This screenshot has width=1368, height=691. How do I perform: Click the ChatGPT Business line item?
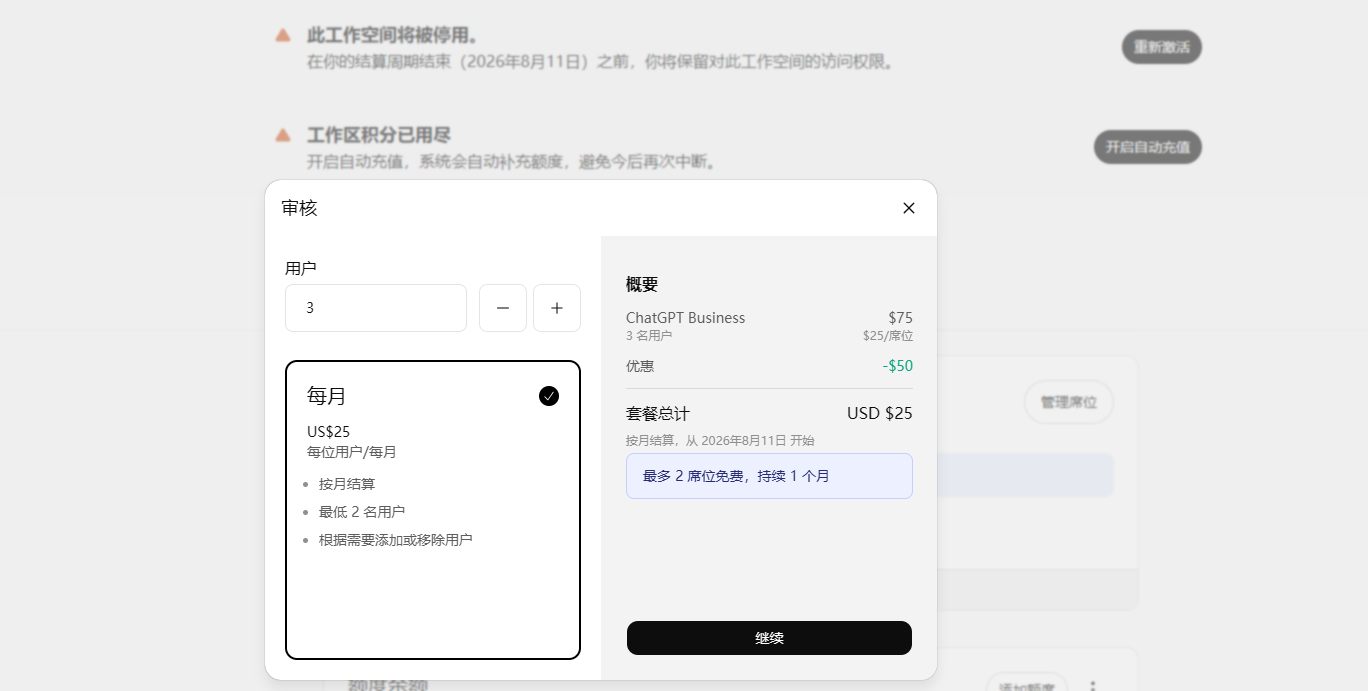point(685,318)
